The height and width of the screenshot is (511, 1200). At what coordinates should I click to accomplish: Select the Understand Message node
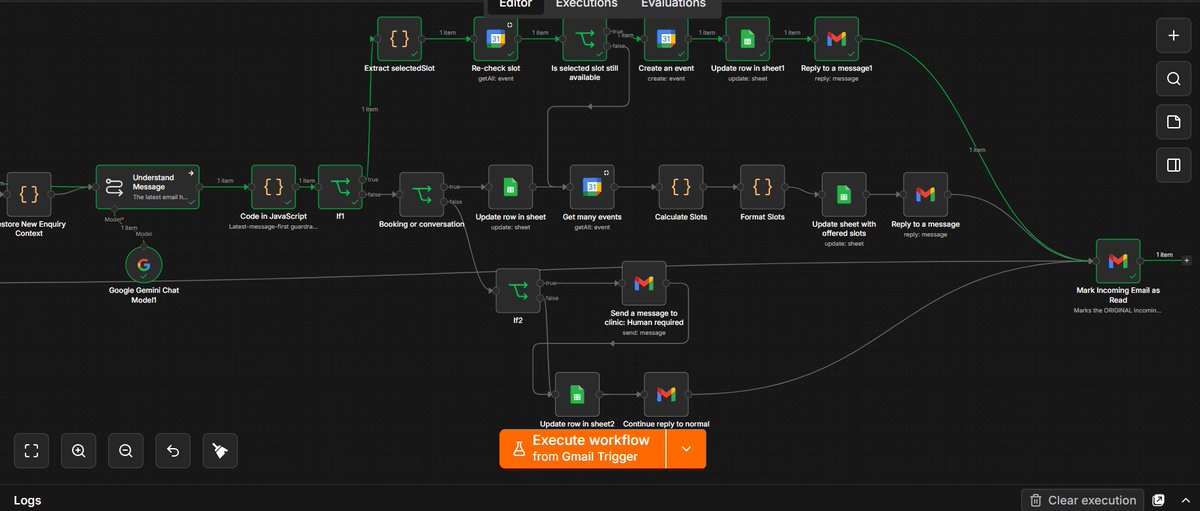[x=148, y=187]
